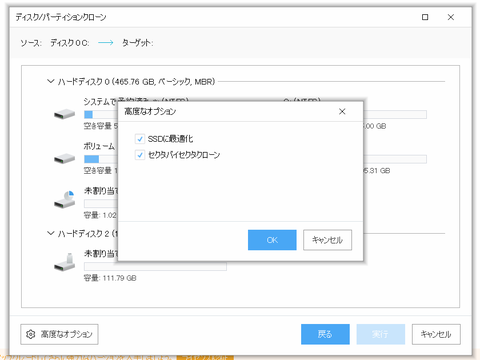Confirm the advanced options with OK
The image size is (480, 360).
coord(272,240)
